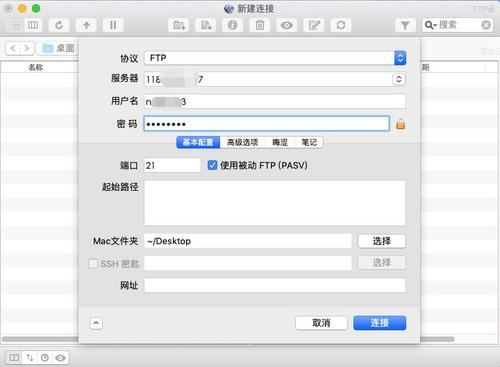
Task: Click transfers arrows icon in bottom bar
Action: (30, 358)
